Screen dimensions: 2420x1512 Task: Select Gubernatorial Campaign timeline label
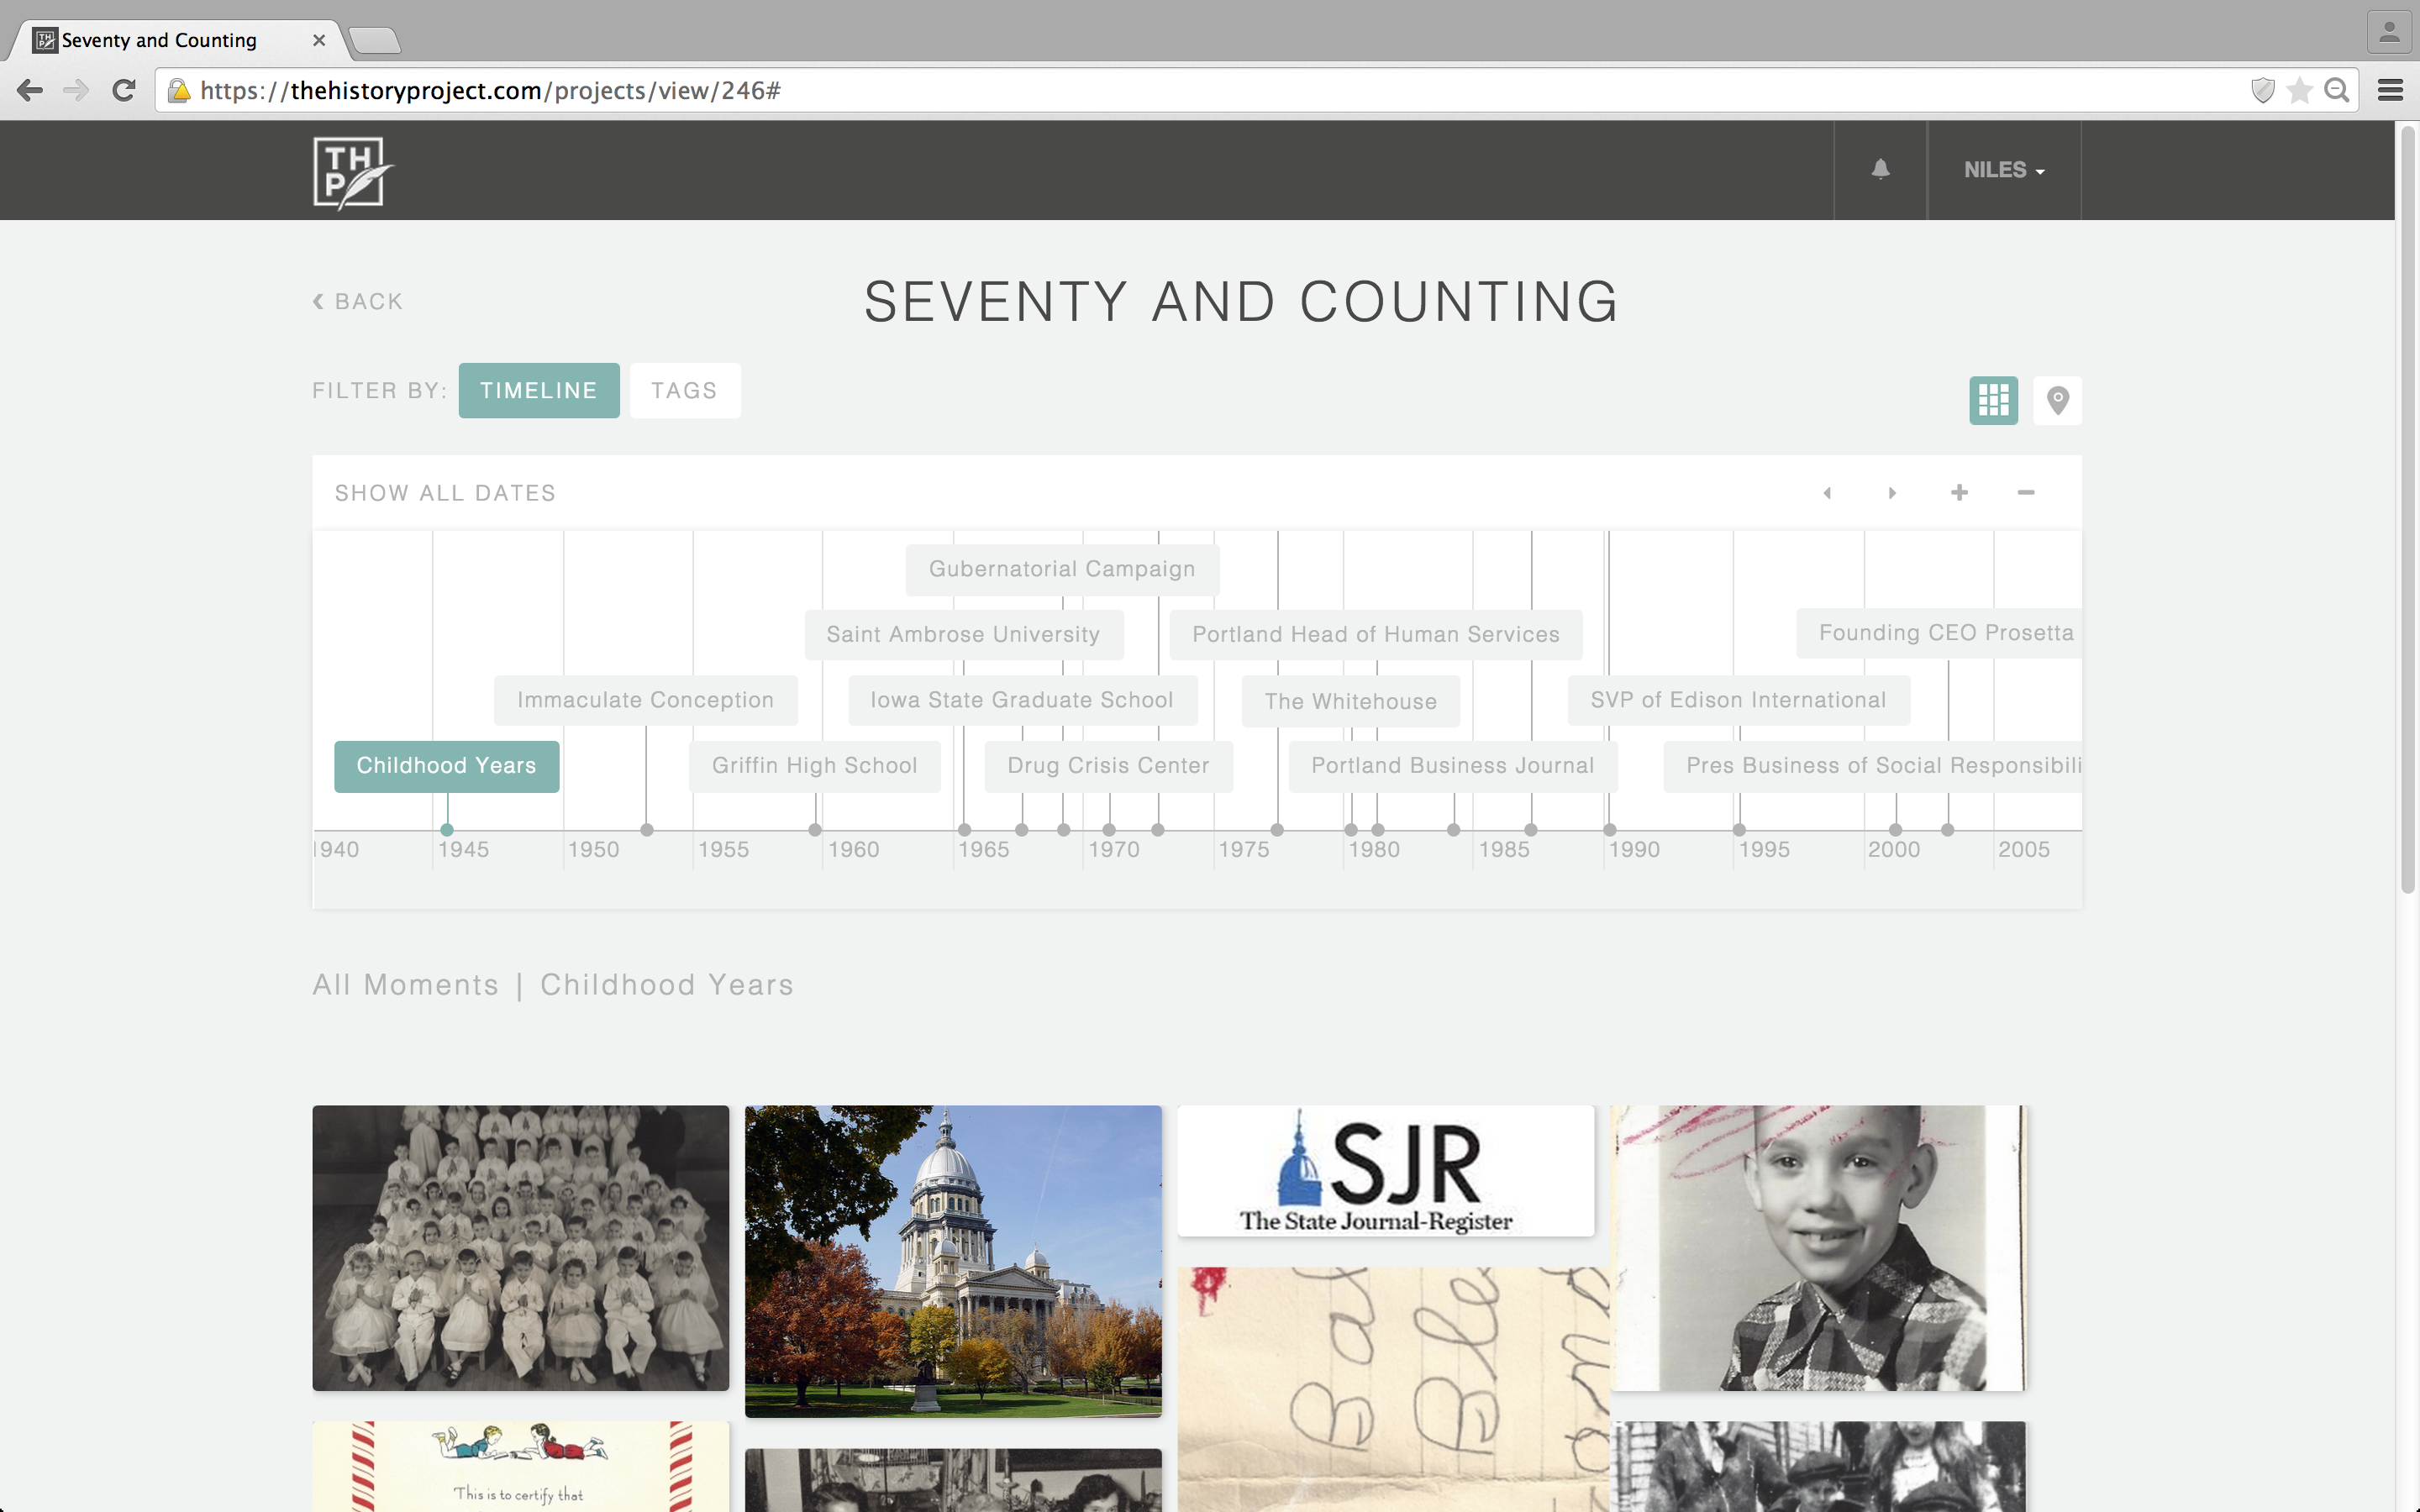pyautogui.click(x=1061, y=569)
